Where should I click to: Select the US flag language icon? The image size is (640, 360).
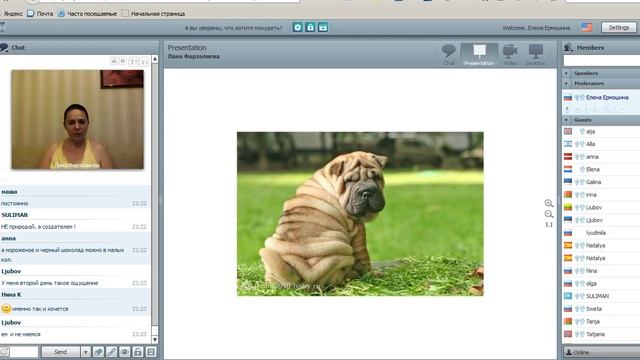[587, 27]
